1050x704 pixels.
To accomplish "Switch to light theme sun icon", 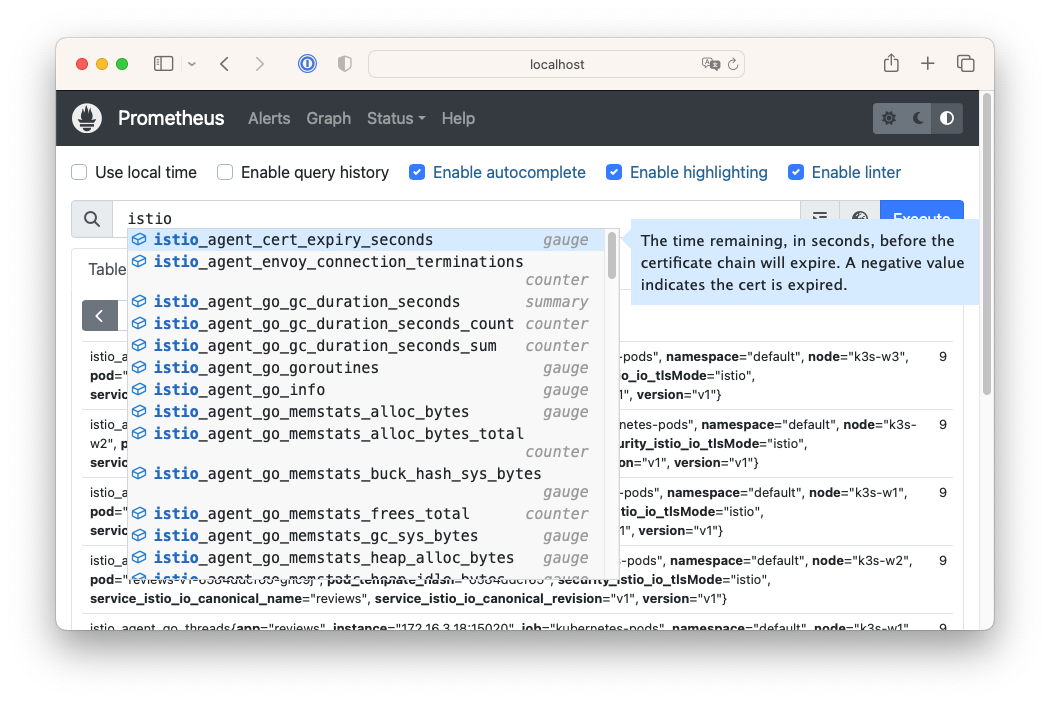I will tap(889, 119).
